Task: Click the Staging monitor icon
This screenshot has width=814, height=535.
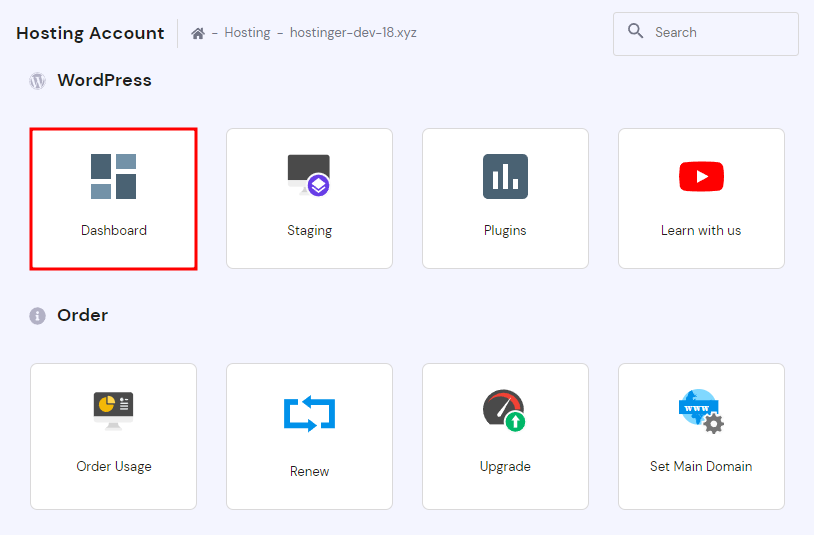Action: point(309,175)
